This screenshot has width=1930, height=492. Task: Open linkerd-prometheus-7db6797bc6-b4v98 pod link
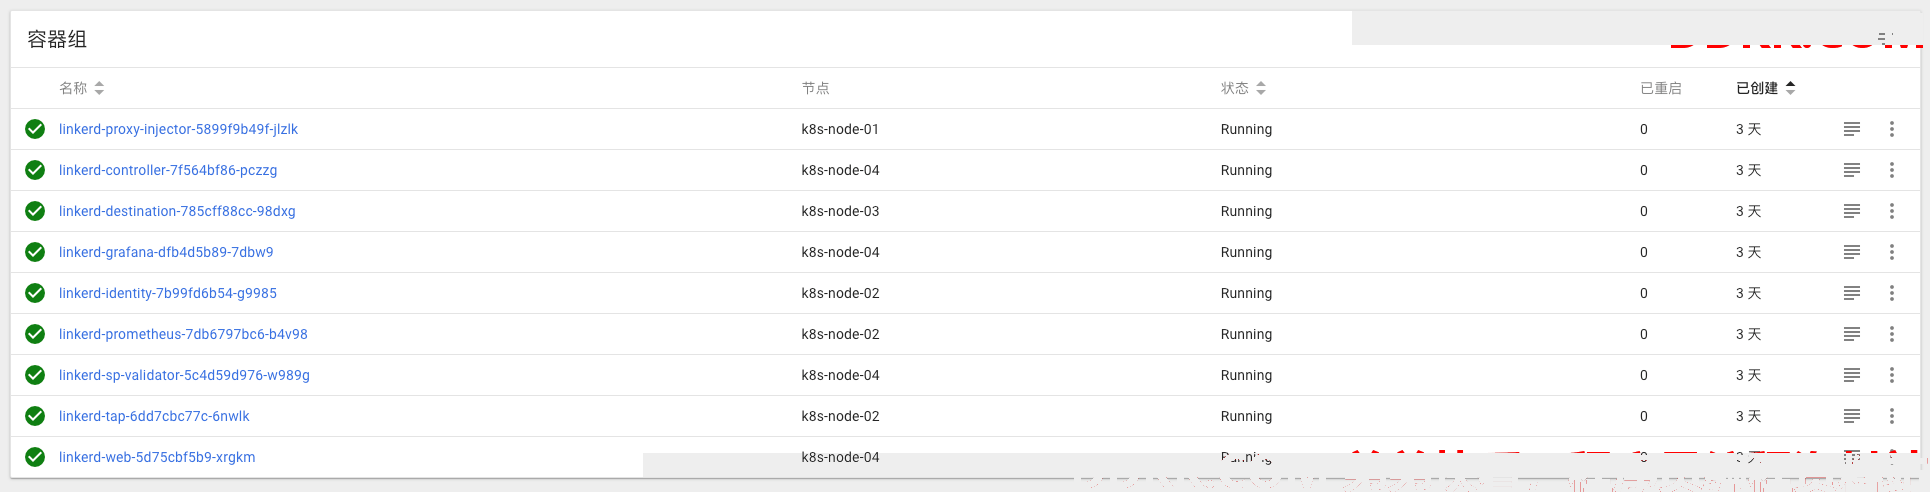(x=183, y=334)
